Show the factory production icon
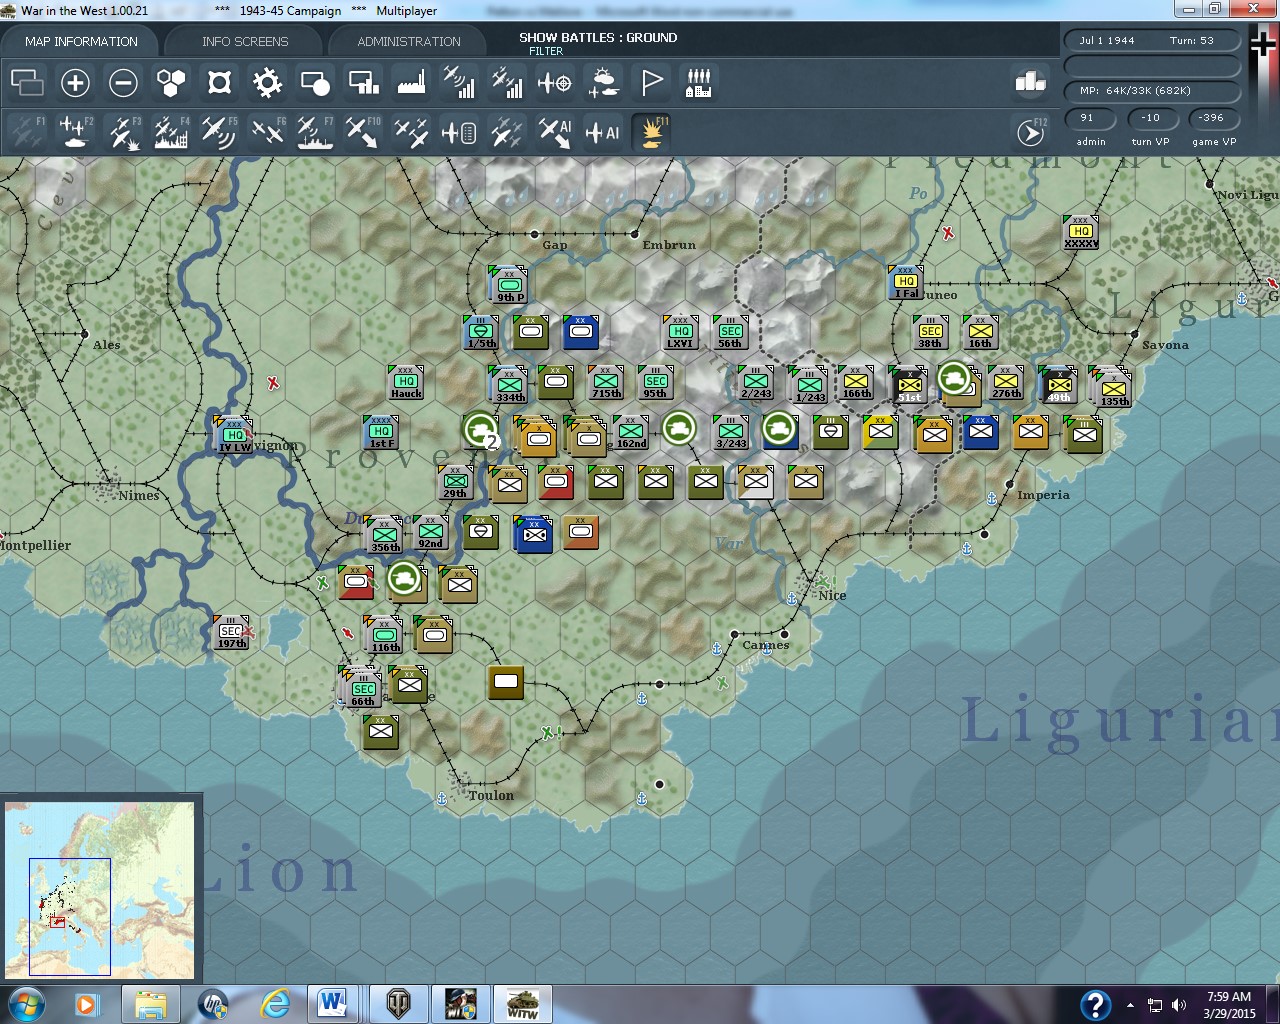This screenshot has width=1280, height=1024. coord(411,82)
